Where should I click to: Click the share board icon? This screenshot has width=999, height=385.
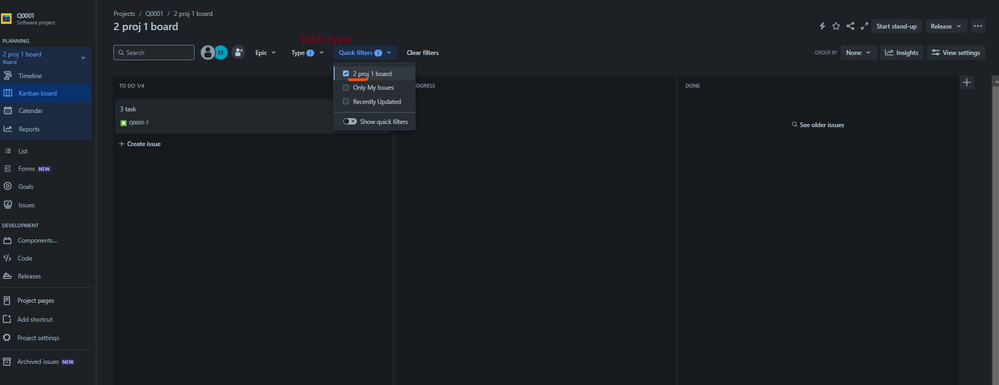tap(850, 26)
